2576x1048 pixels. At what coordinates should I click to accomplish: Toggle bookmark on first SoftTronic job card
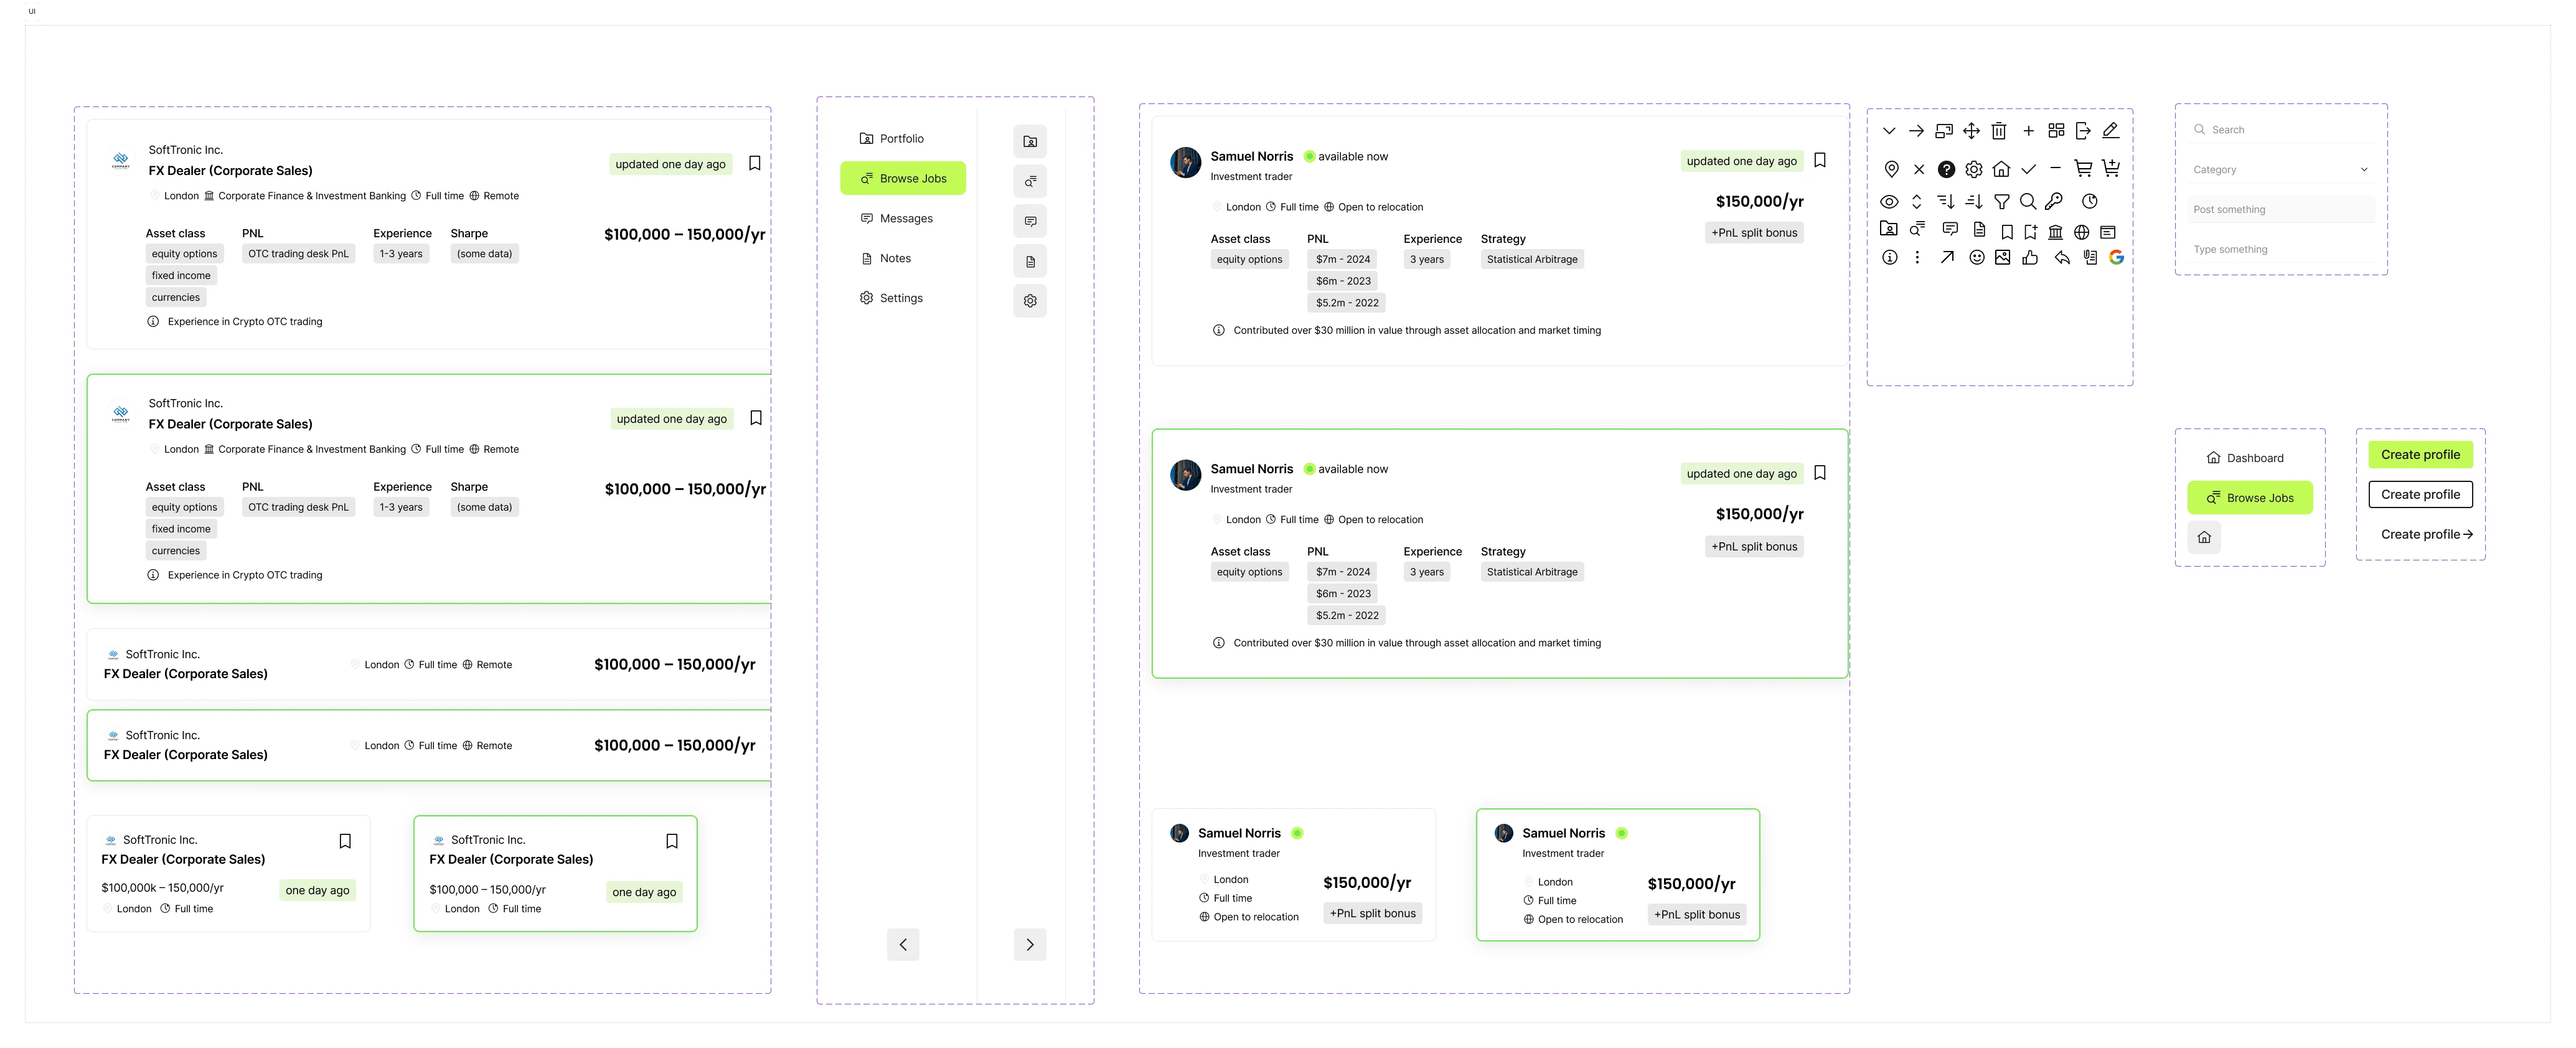(755, 163)
